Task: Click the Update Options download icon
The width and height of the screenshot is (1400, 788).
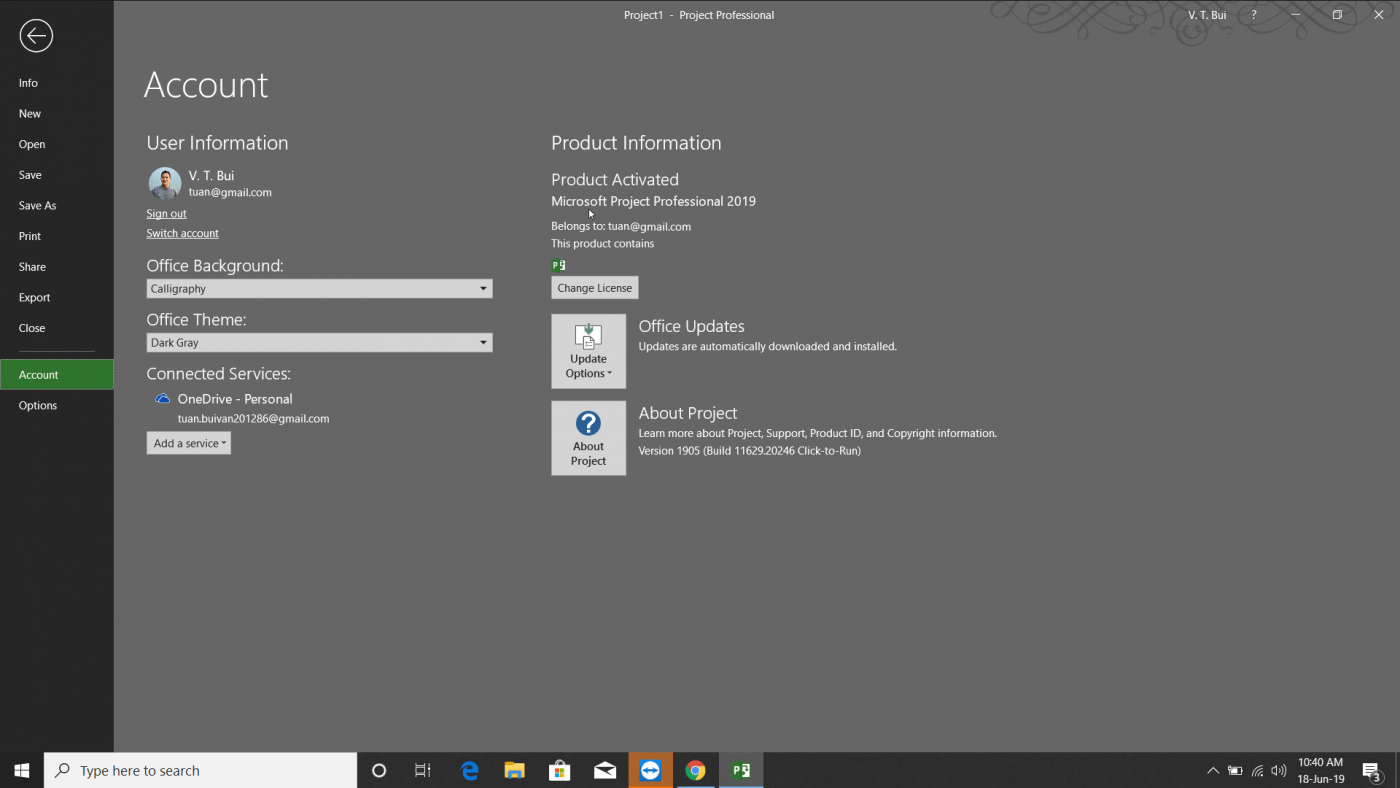Action: pos(588,338)
